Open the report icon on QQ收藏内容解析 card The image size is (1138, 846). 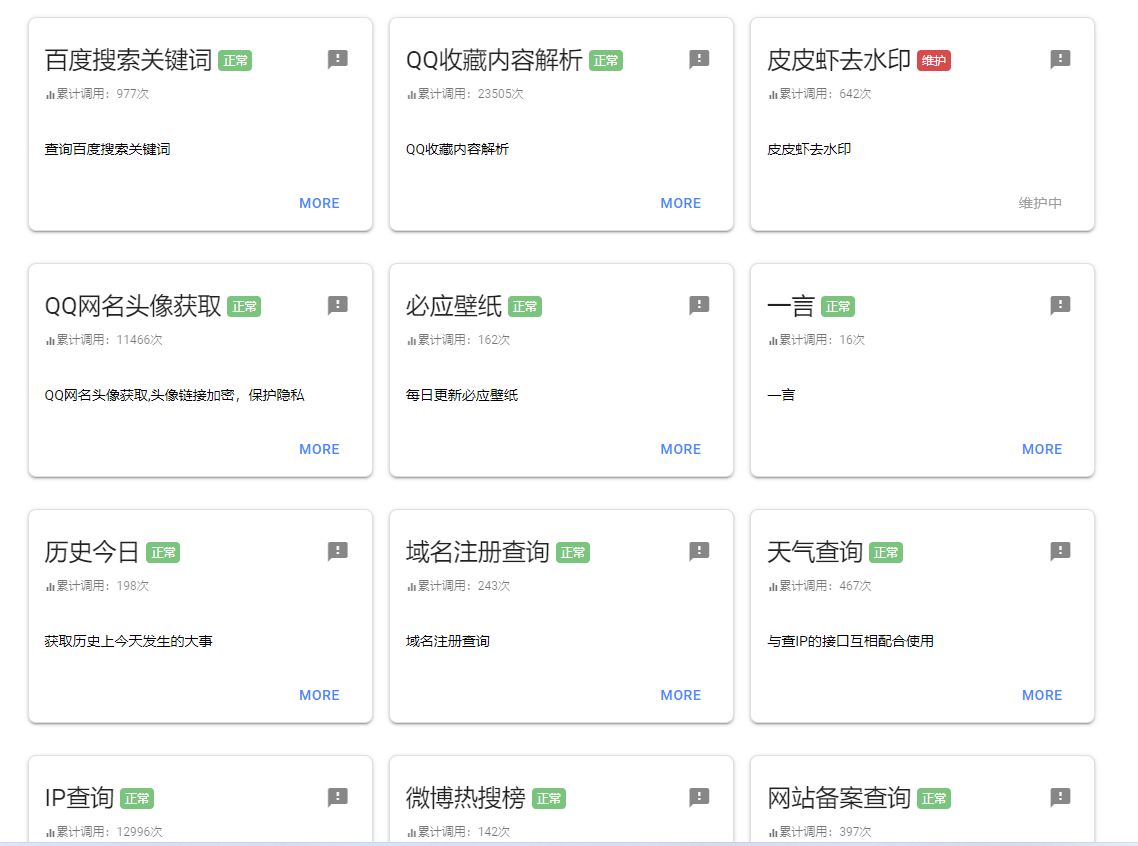699,59
